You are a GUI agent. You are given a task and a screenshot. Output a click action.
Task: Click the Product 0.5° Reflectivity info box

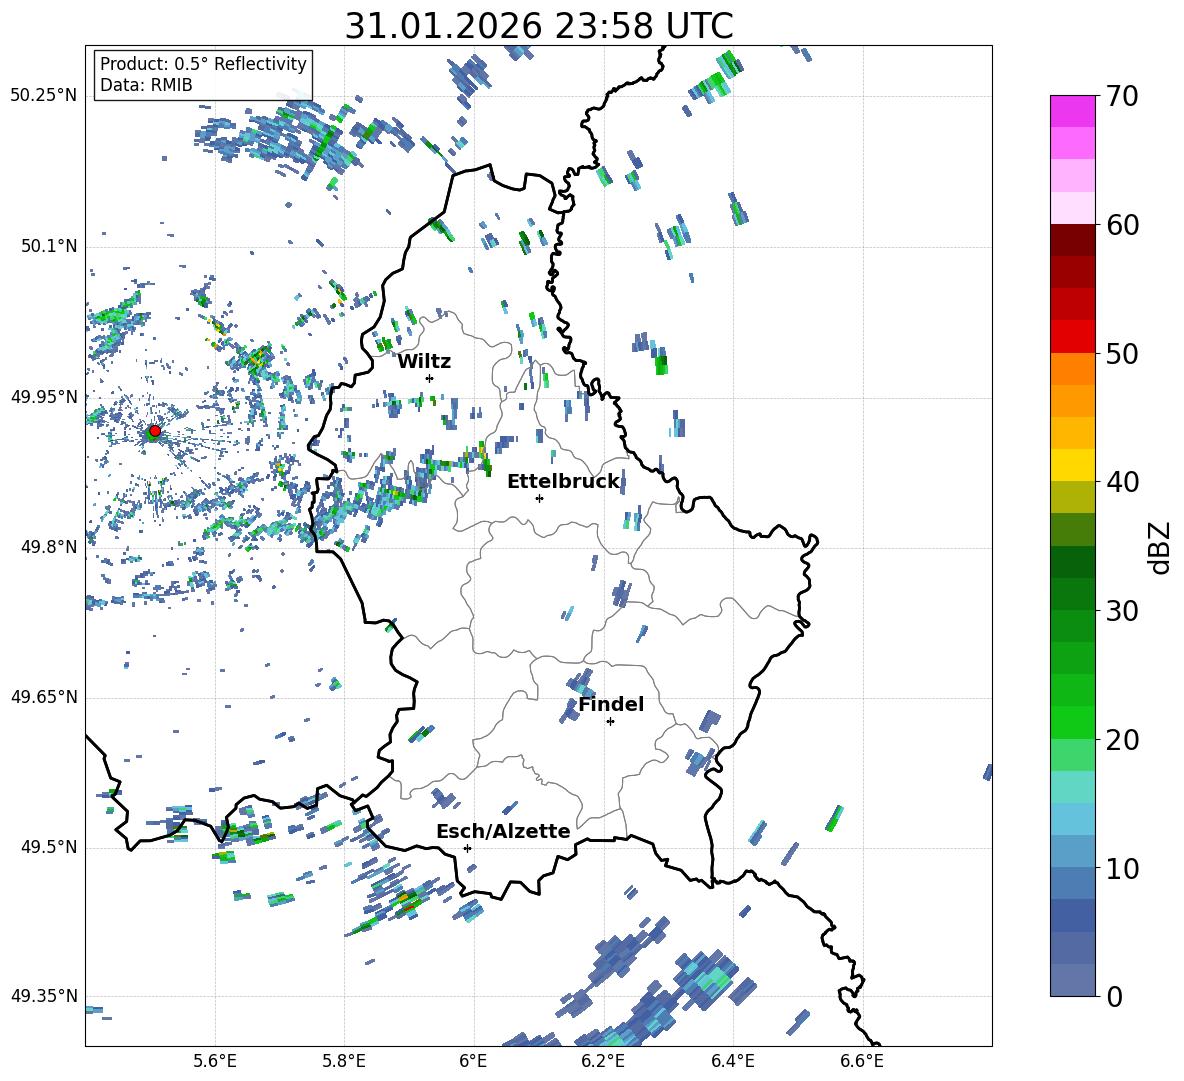[203, 75]
